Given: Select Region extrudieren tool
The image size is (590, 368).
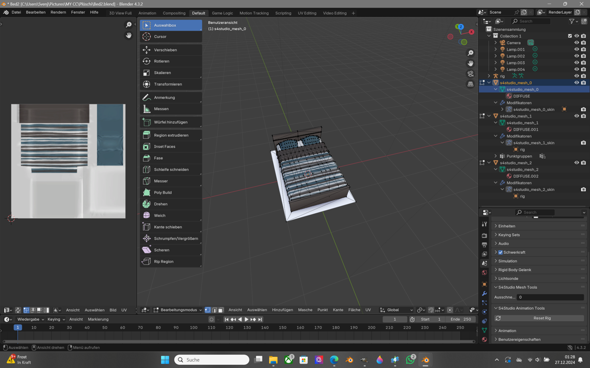Looking at the screenshot, I should (x=171, y=135).
